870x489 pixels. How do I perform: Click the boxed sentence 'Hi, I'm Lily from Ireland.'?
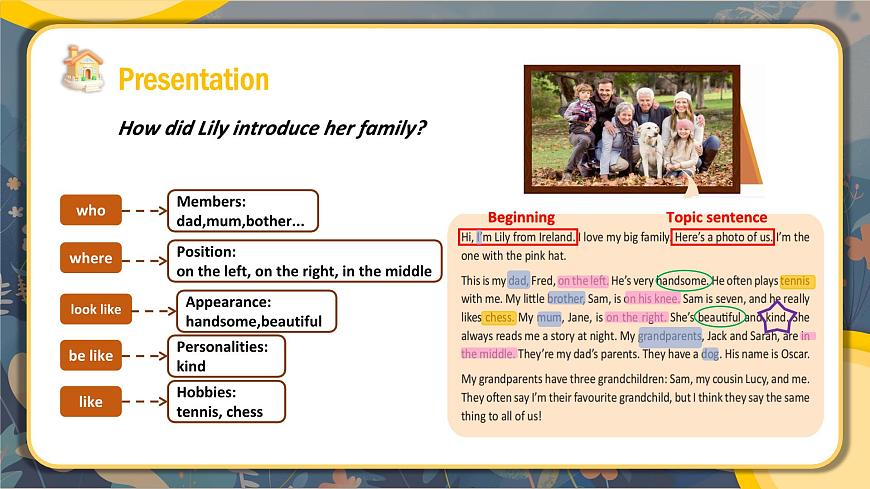tap(518, 237)
